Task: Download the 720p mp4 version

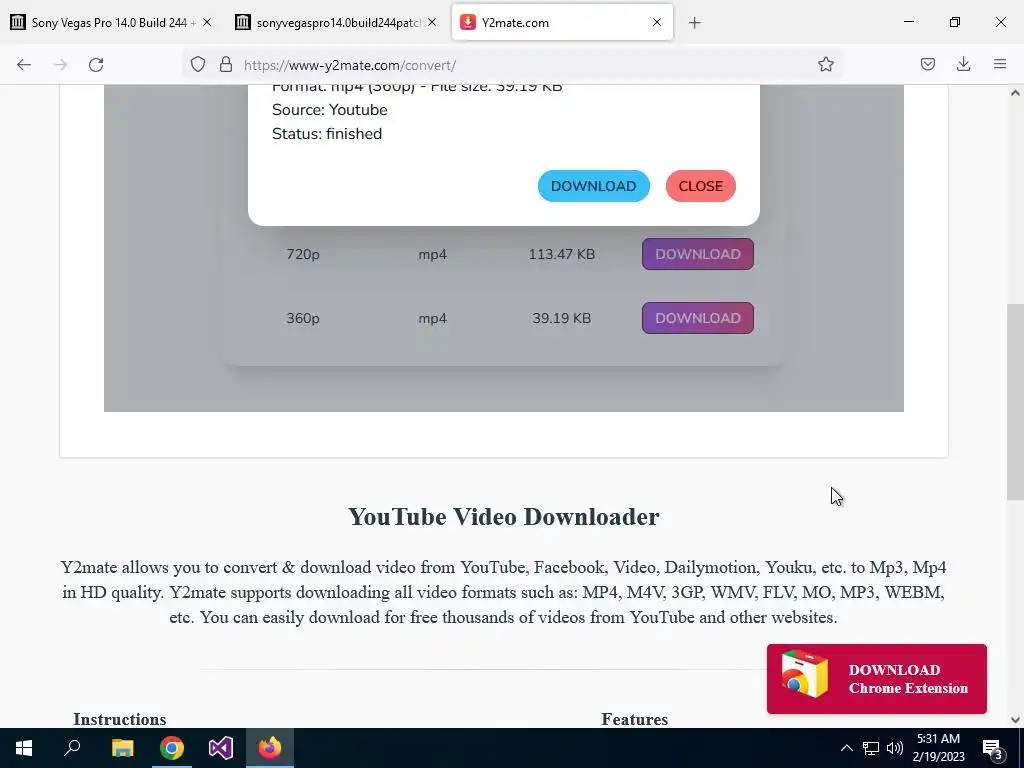Action: coord(697,254)
